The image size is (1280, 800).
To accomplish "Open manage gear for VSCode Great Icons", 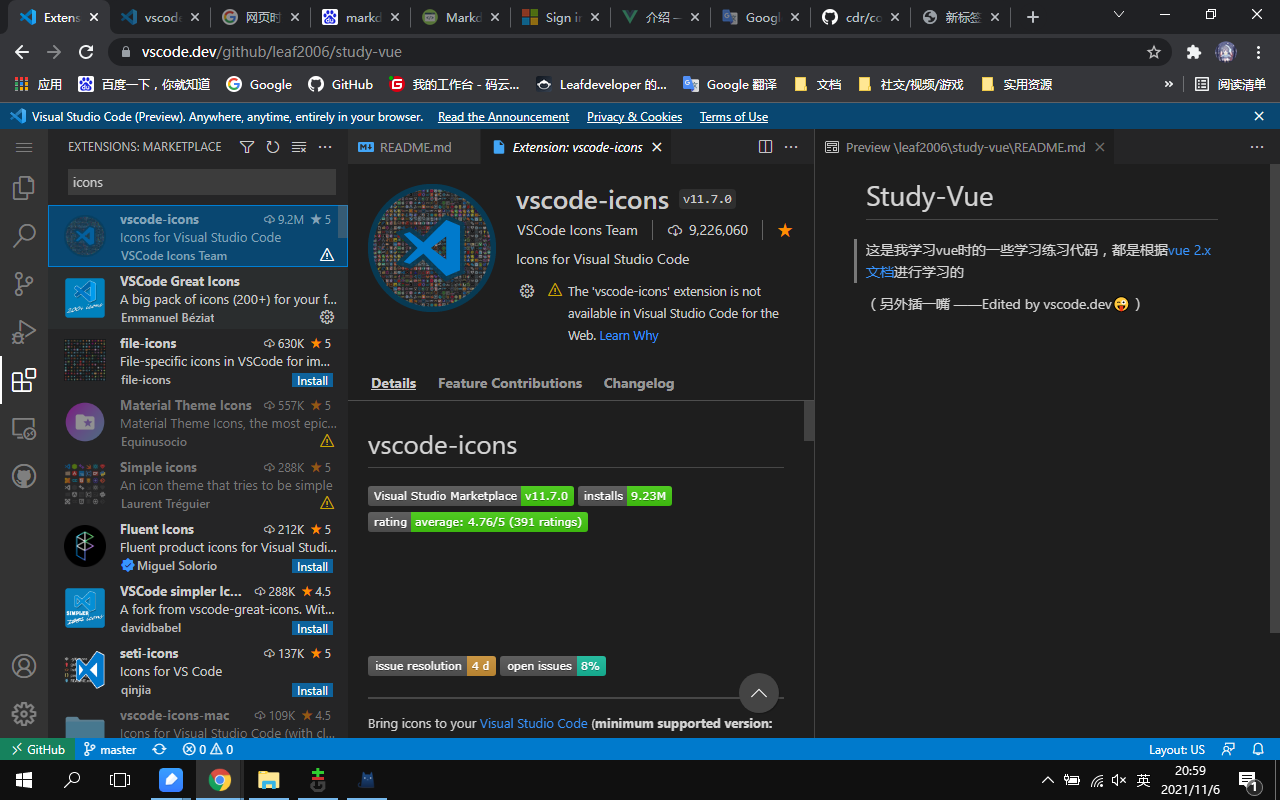I will pos(326,318).
